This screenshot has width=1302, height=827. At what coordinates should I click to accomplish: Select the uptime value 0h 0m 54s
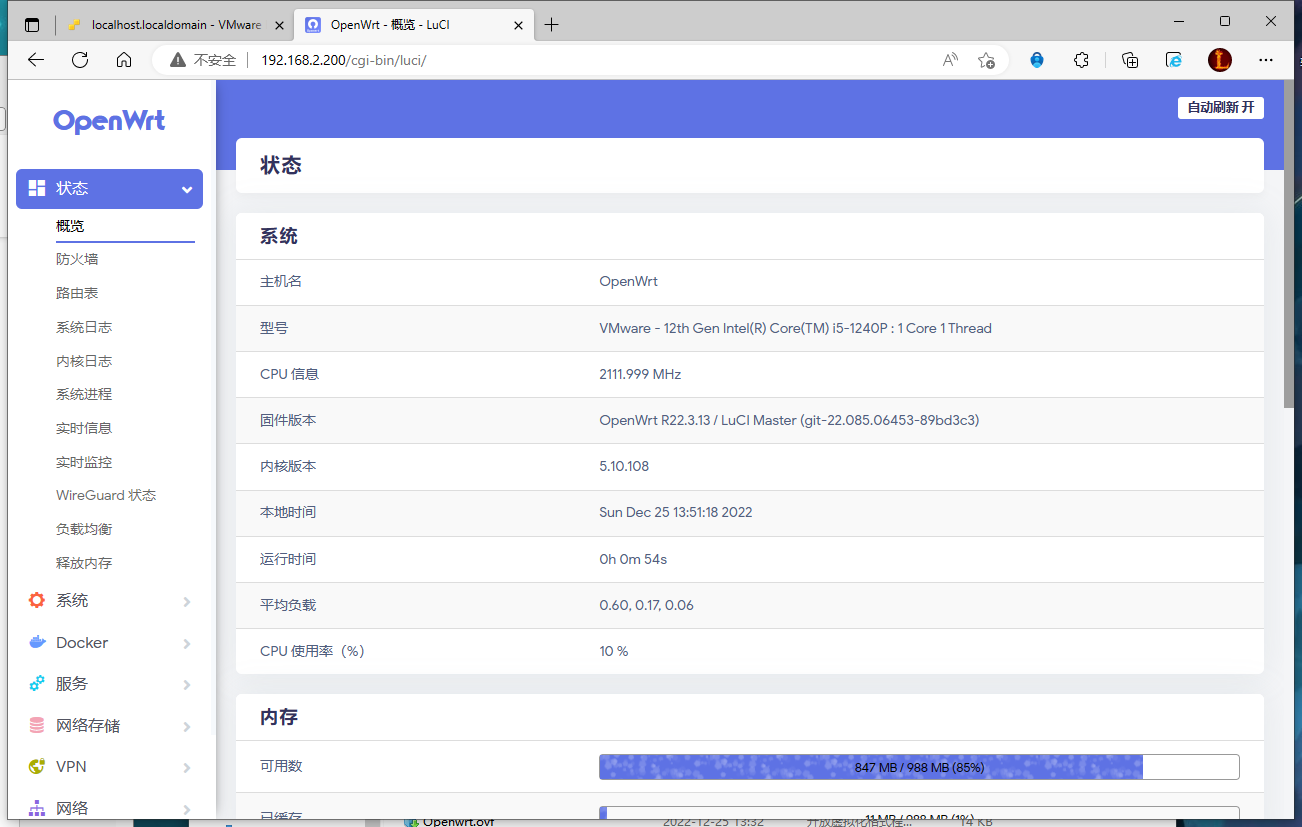633,559
